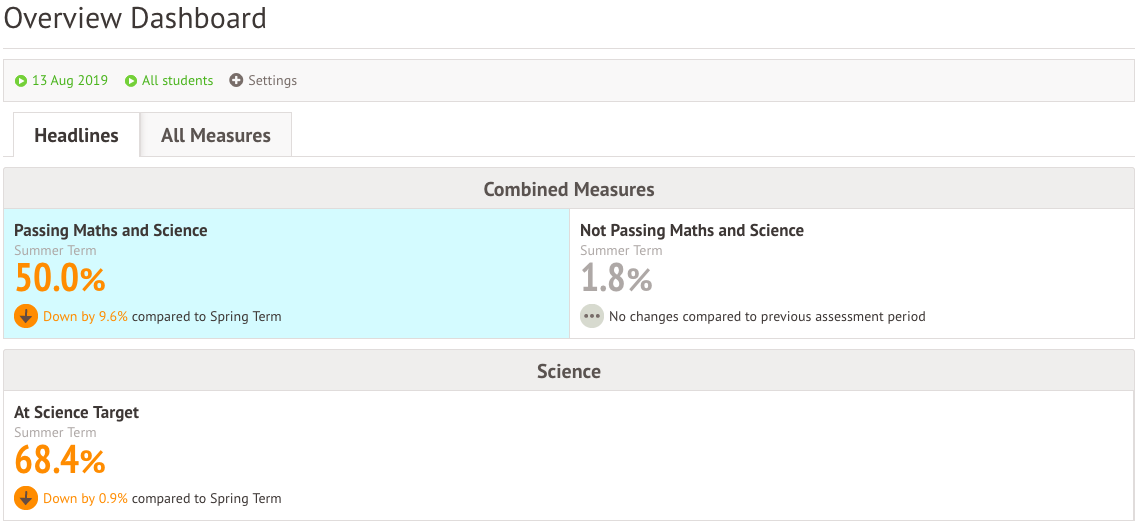Click the orange down arrow under 50.0%
The width and height of the screenshot is (1142, 529).
pyautogui.click(x=26, y=316)
